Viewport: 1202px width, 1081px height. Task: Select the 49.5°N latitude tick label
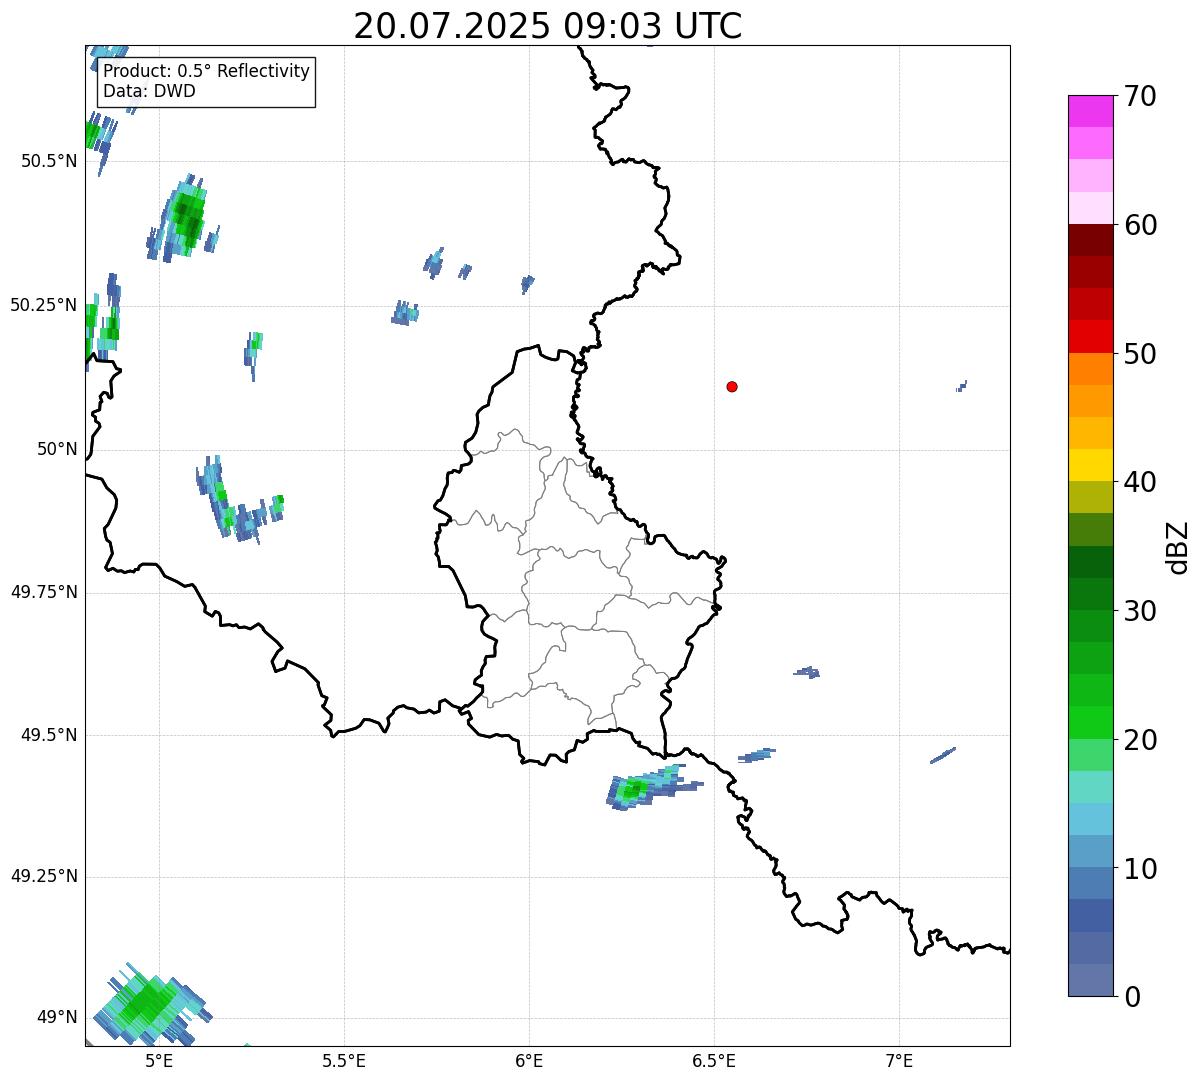pyautogui.click(x=48, y=735)
